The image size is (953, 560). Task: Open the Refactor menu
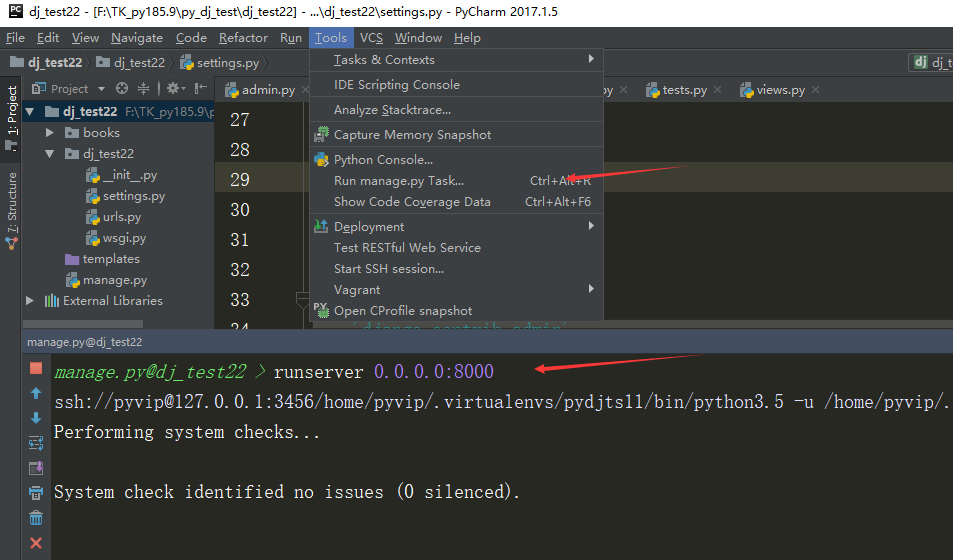point(243,38)
